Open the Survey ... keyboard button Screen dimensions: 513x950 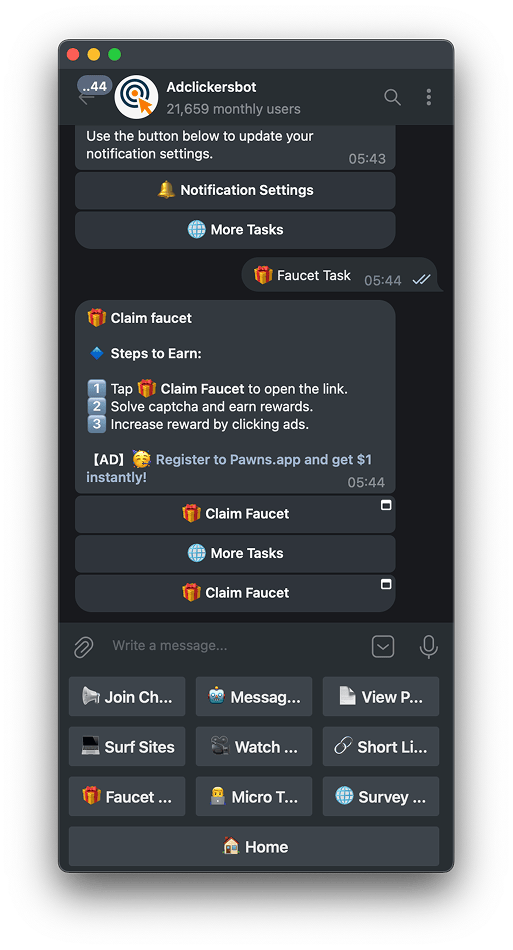click(x=380, y=796)
